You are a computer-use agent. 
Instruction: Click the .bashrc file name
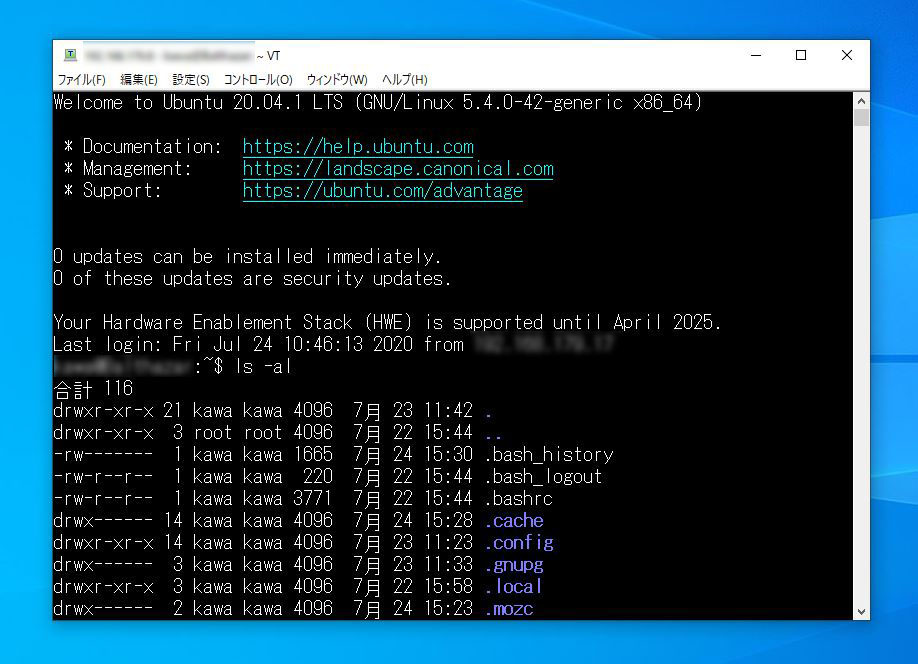coord(519,498)
